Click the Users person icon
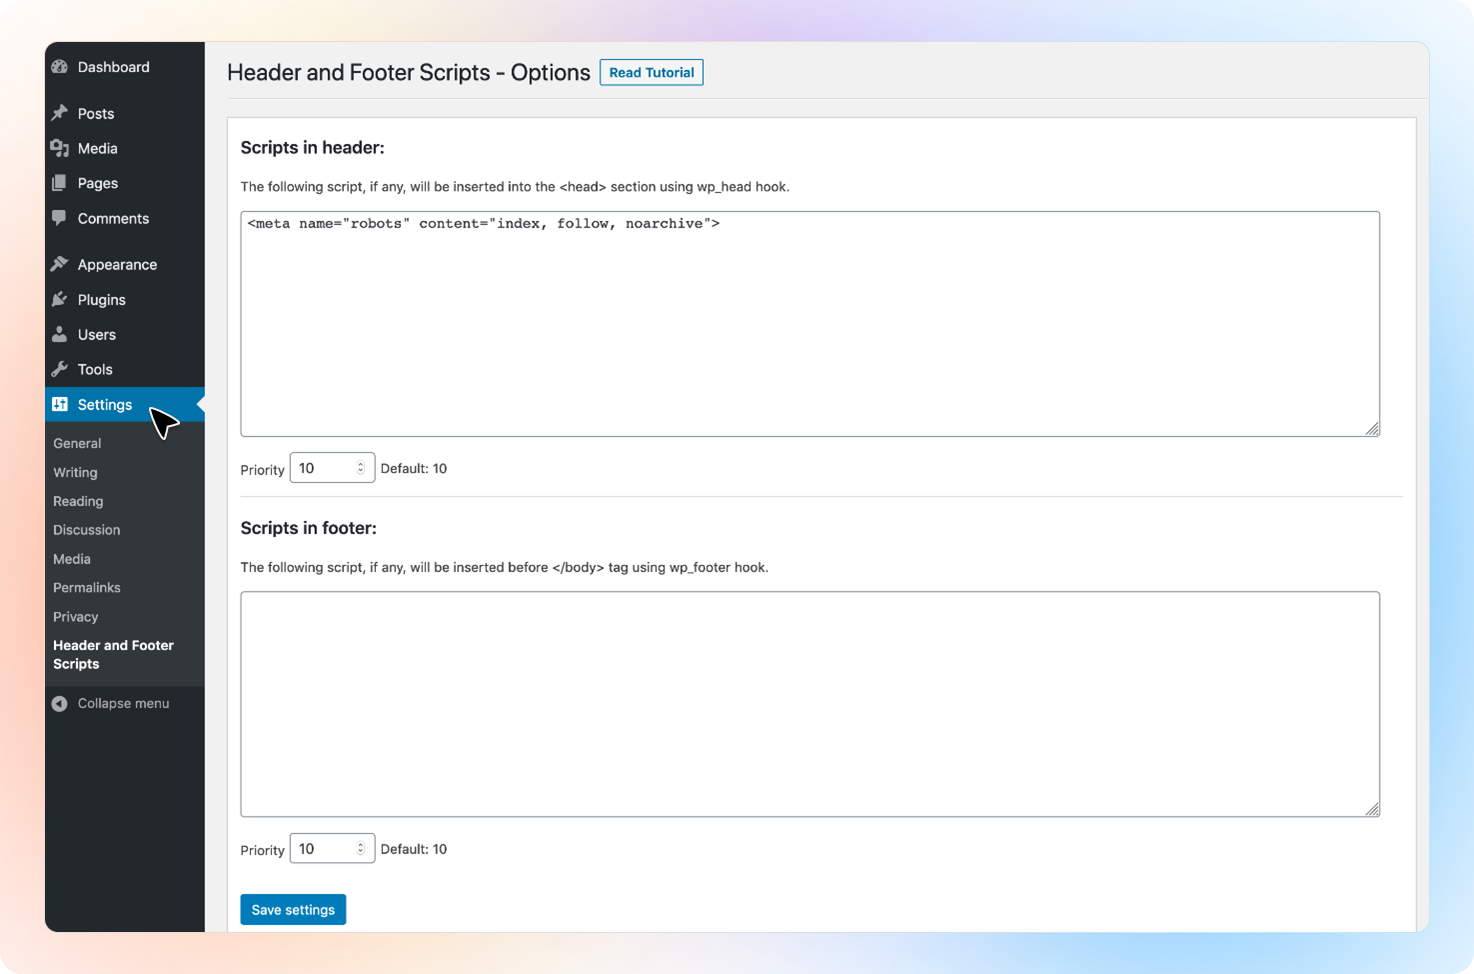 [60, 334]
